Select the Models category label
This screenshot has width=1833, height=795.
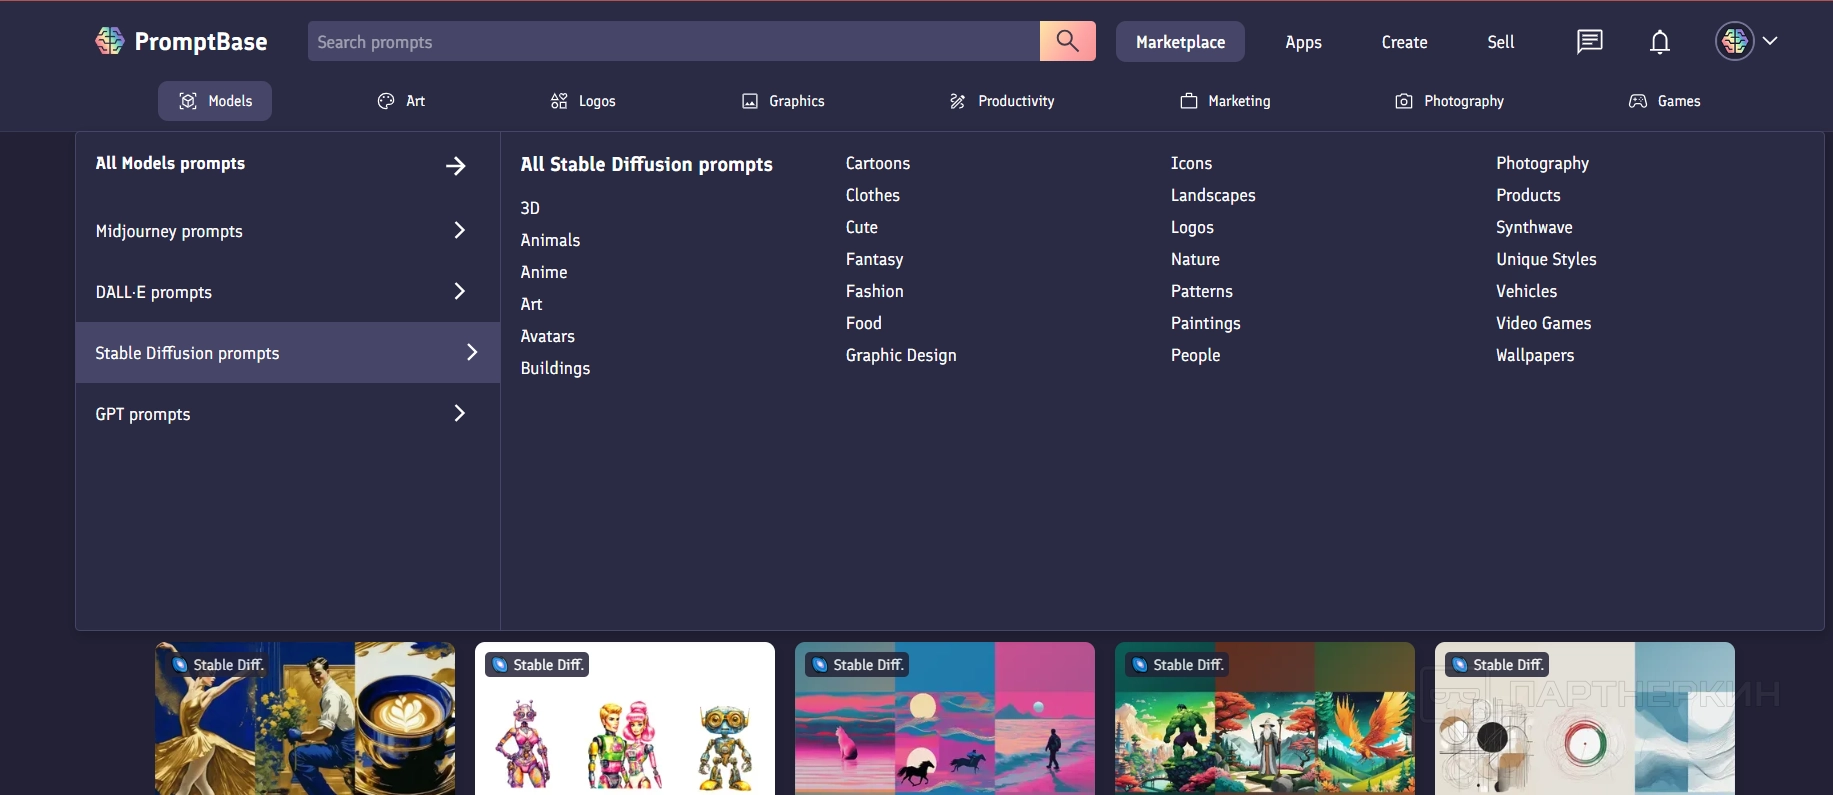[x=230, y=101]
